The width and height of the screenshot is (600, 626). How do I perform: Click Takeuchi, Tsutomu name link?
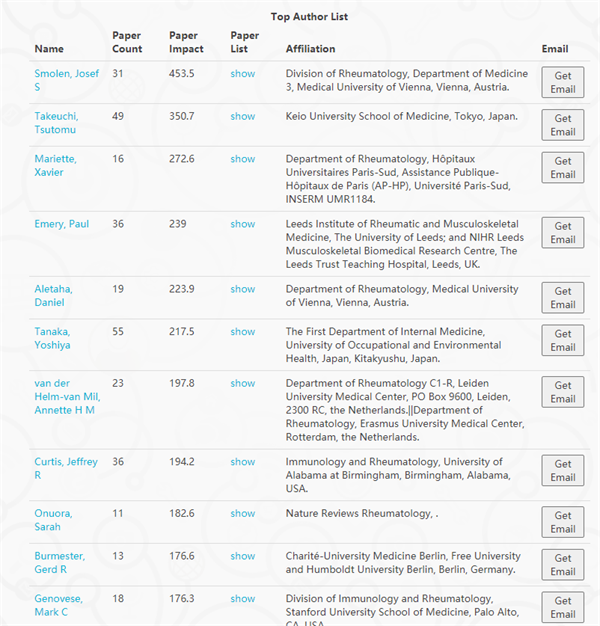[x=56, y=123]
